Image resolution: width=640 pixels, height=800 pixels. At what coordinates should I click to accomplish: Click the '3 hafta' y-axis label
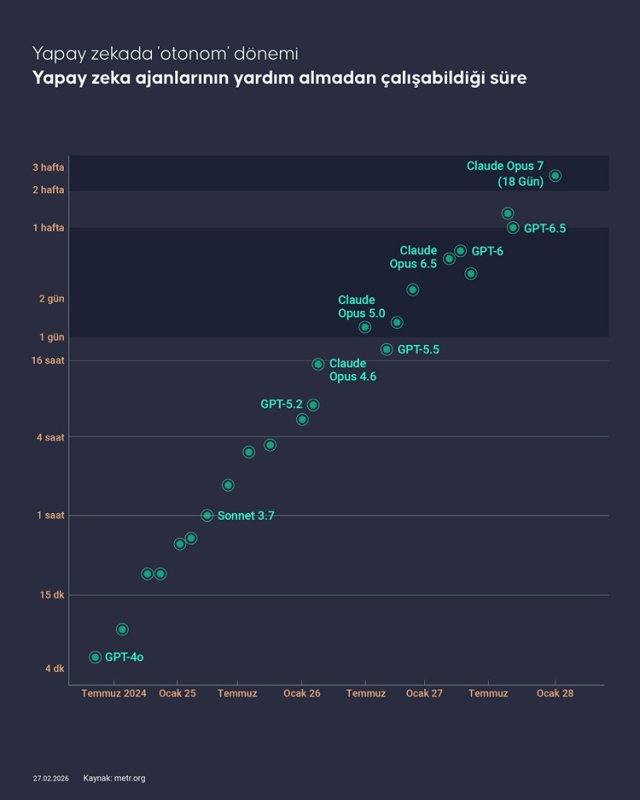(x=49, y=167)
